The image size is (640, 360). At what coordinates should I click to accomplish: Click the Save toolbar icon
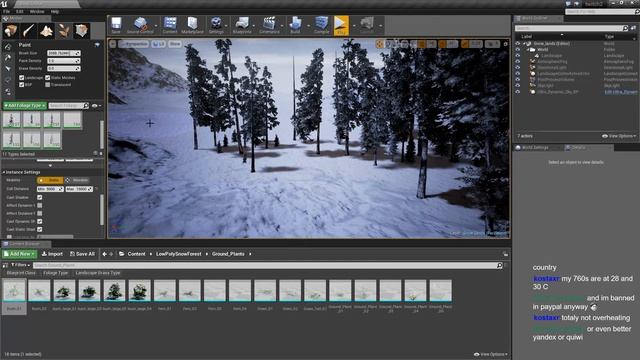[x=116, y=25]
